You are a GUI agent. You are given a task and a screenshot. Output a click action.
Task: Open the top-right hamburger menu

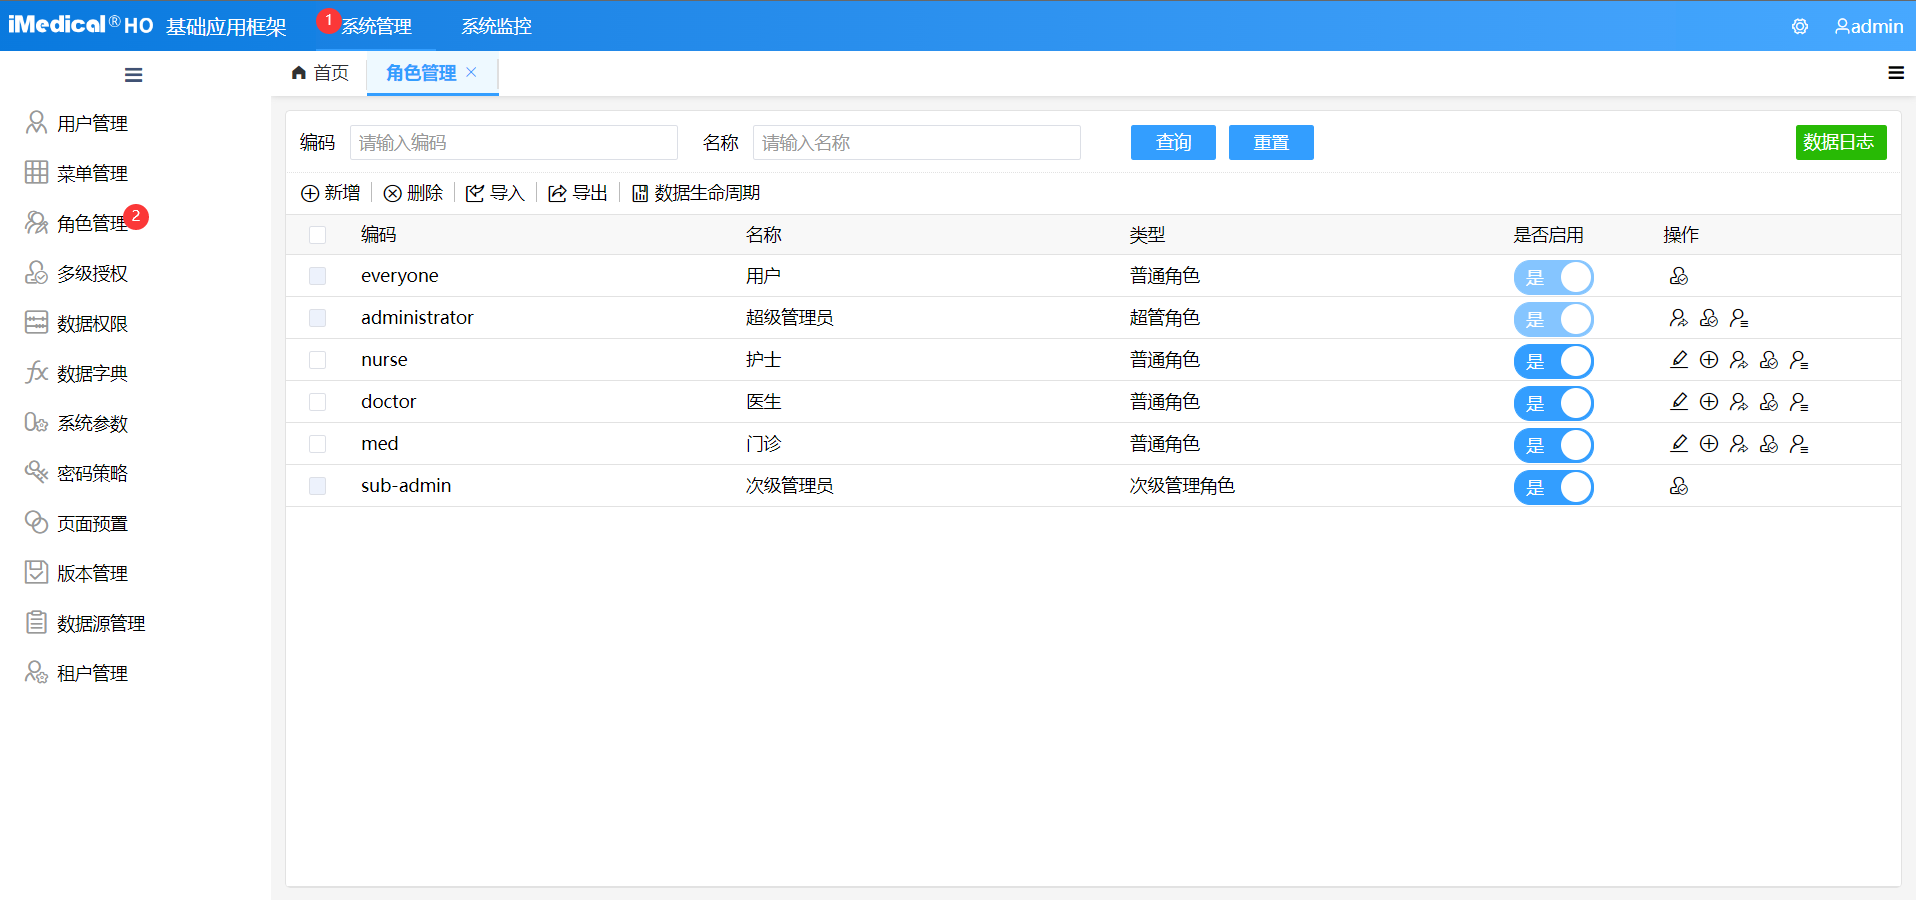coord(1895,73)
